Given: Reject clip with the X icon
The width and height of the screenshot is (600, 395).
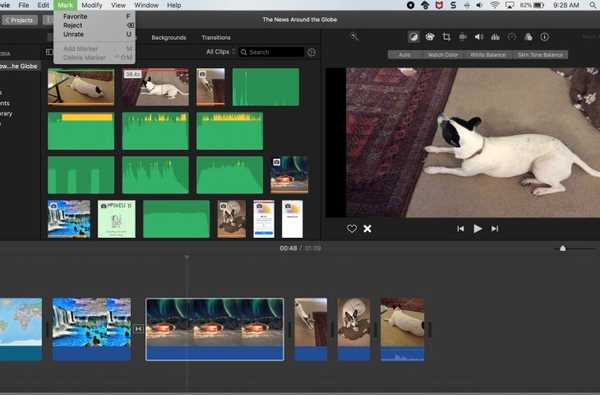Looking at the screenshot, I should click(367, 229).
